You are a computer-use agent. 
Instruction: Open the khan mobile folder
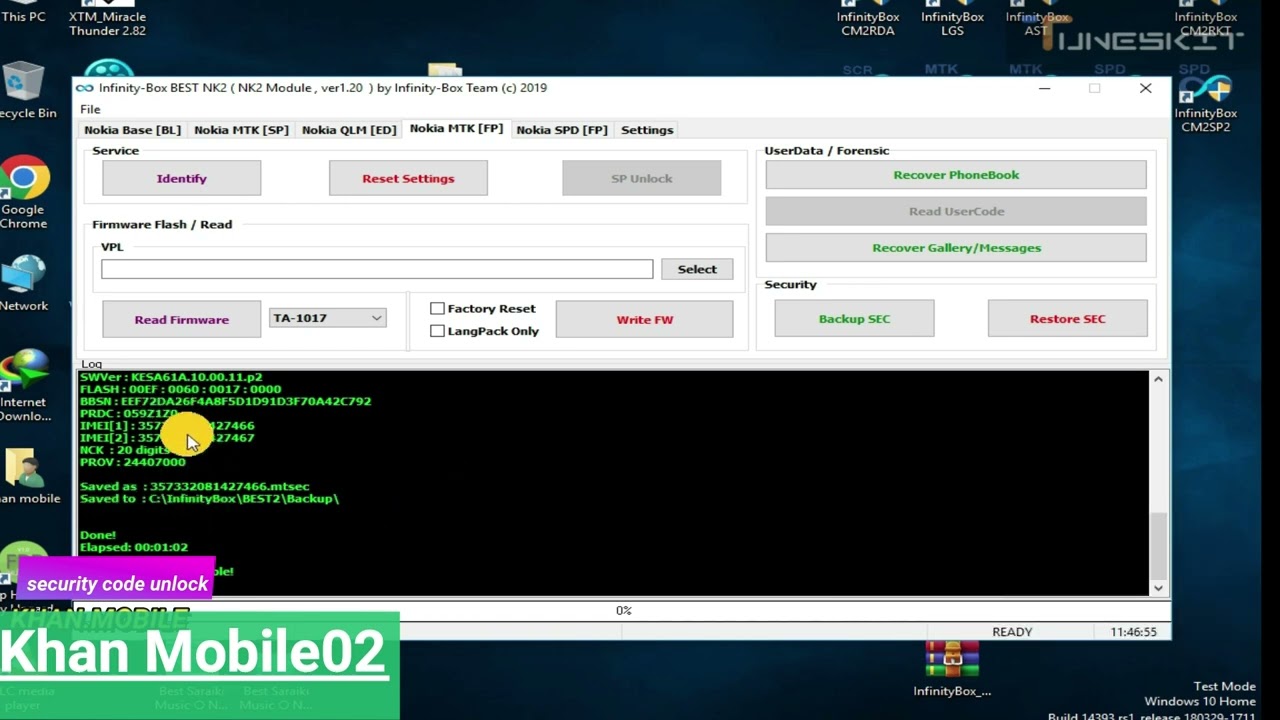28,476
